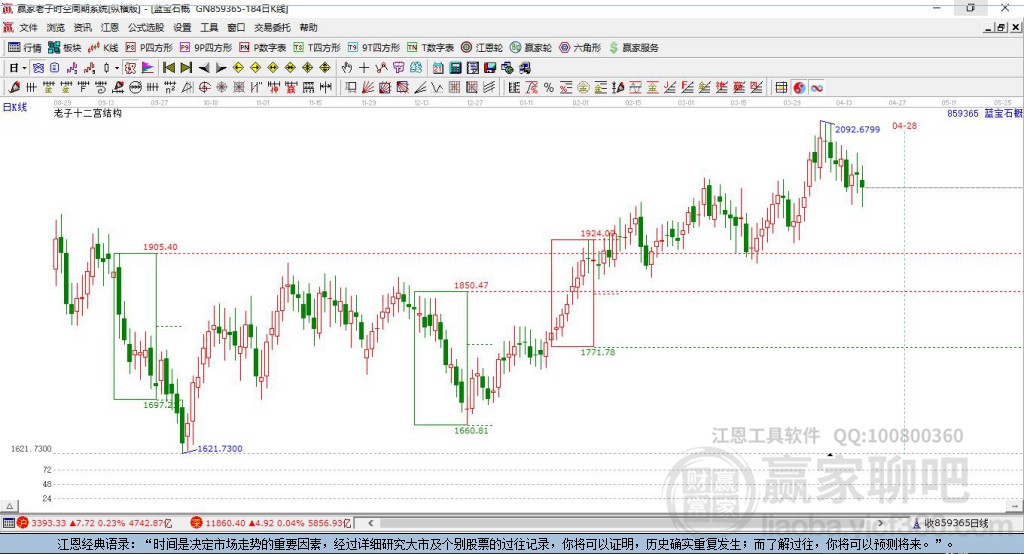Toggle the infinity loop icon
Viewport: 1024px width, 554px height.
[x=816, y=88]
